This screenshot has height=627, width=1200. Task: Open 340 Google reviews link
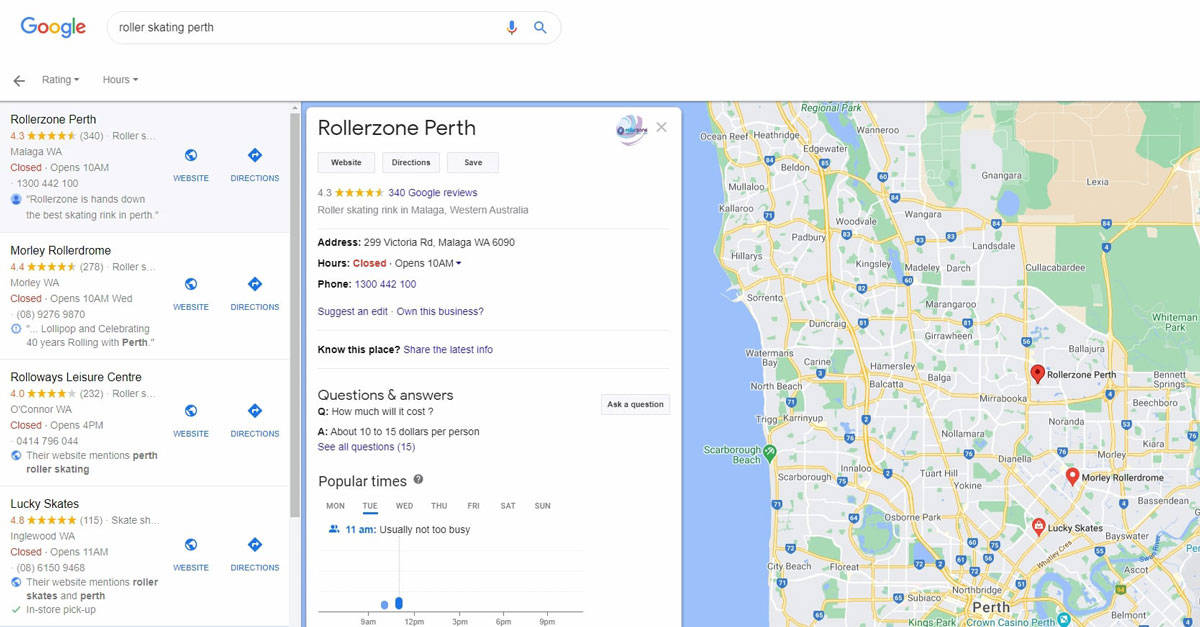(x=433, y=192)
